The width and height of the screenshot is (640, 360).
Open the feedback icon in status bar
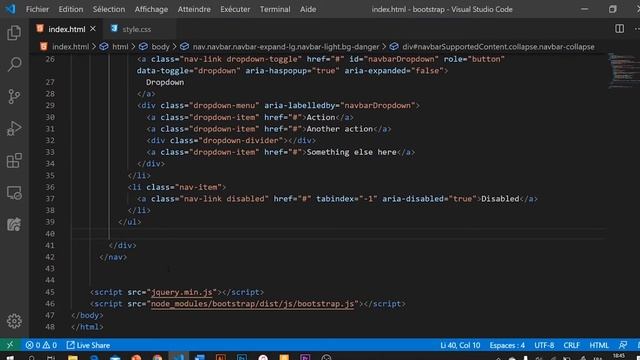(623, 345)
